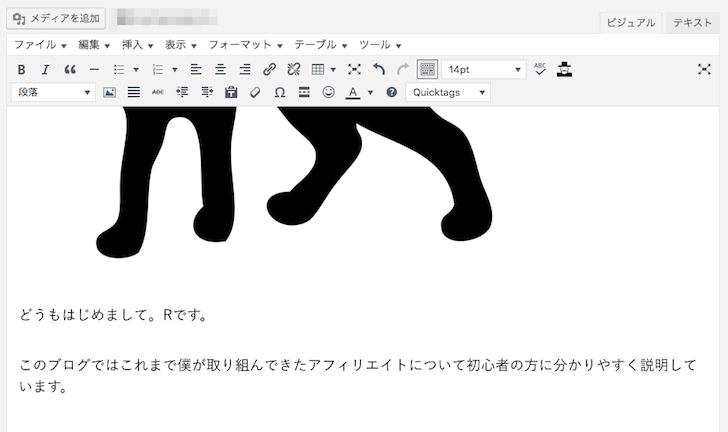Open the フォーマット menu
Image resolution: width=728 pixels, height=432 pixels.
[x=245, y=45]
